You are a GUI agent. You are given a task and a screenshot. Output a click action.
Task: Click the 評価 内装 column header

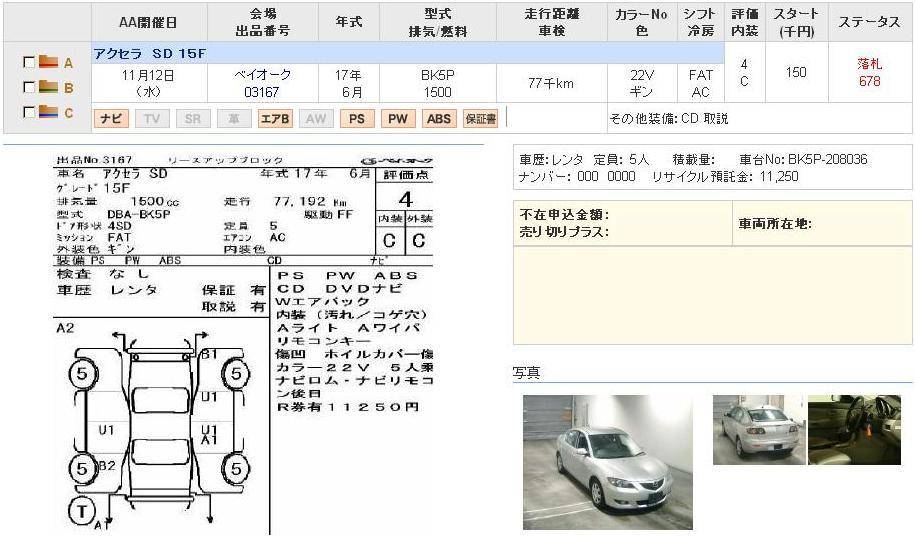click(745, 22)
